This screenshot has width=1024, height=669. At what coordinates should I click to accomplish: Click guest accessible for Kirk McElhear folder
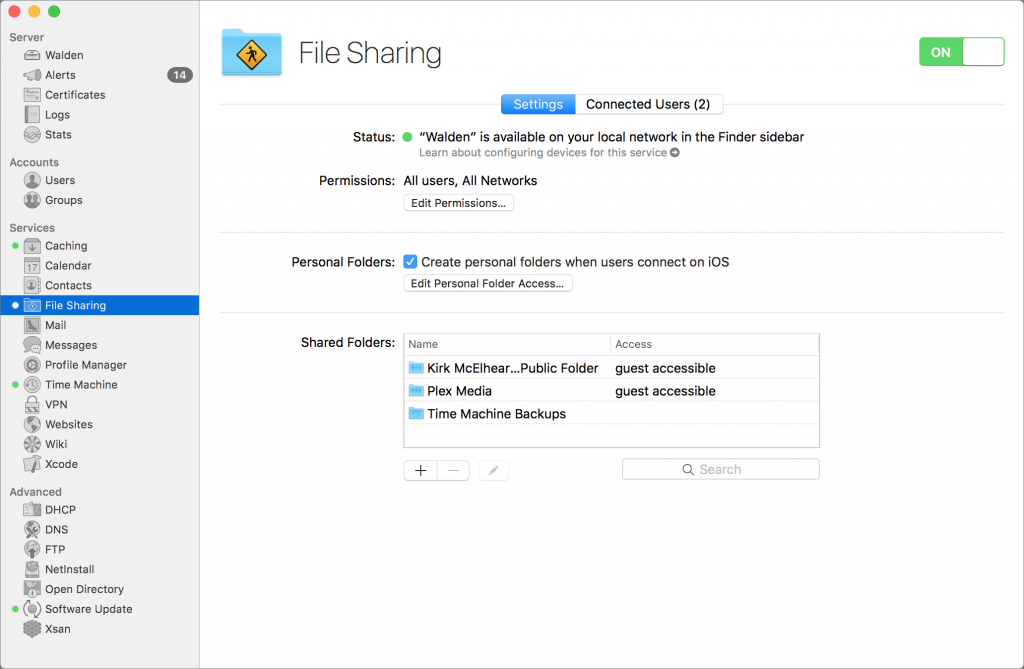pyautogui.click(x=665, y=368)
